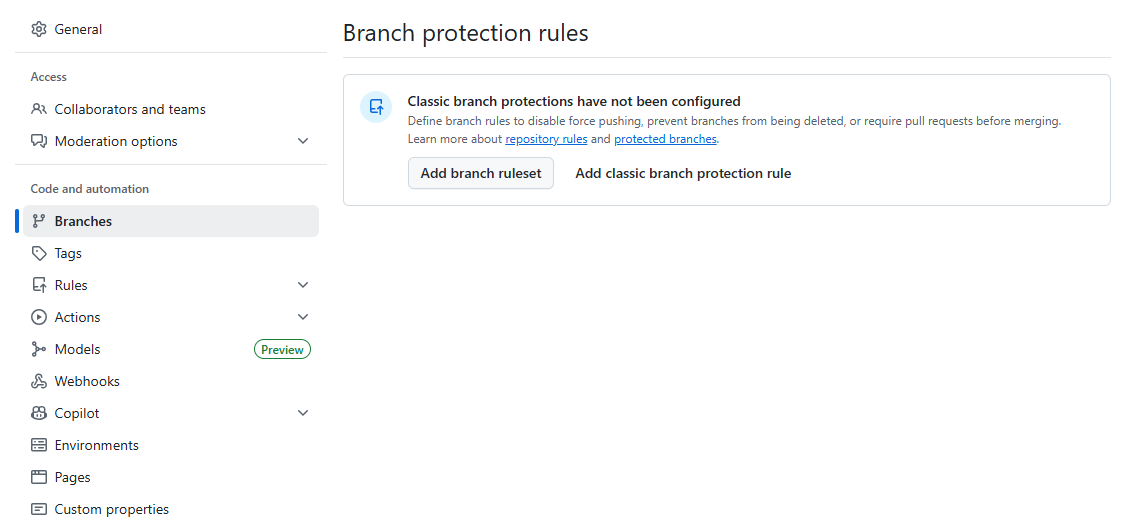
Task: Click the Custom properties icon
Action: click(39, 509)
